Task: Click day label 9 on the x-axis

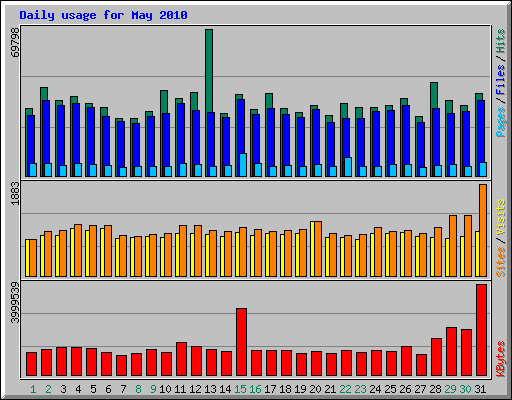Action: pyautogui.click(x=153, y=389)
